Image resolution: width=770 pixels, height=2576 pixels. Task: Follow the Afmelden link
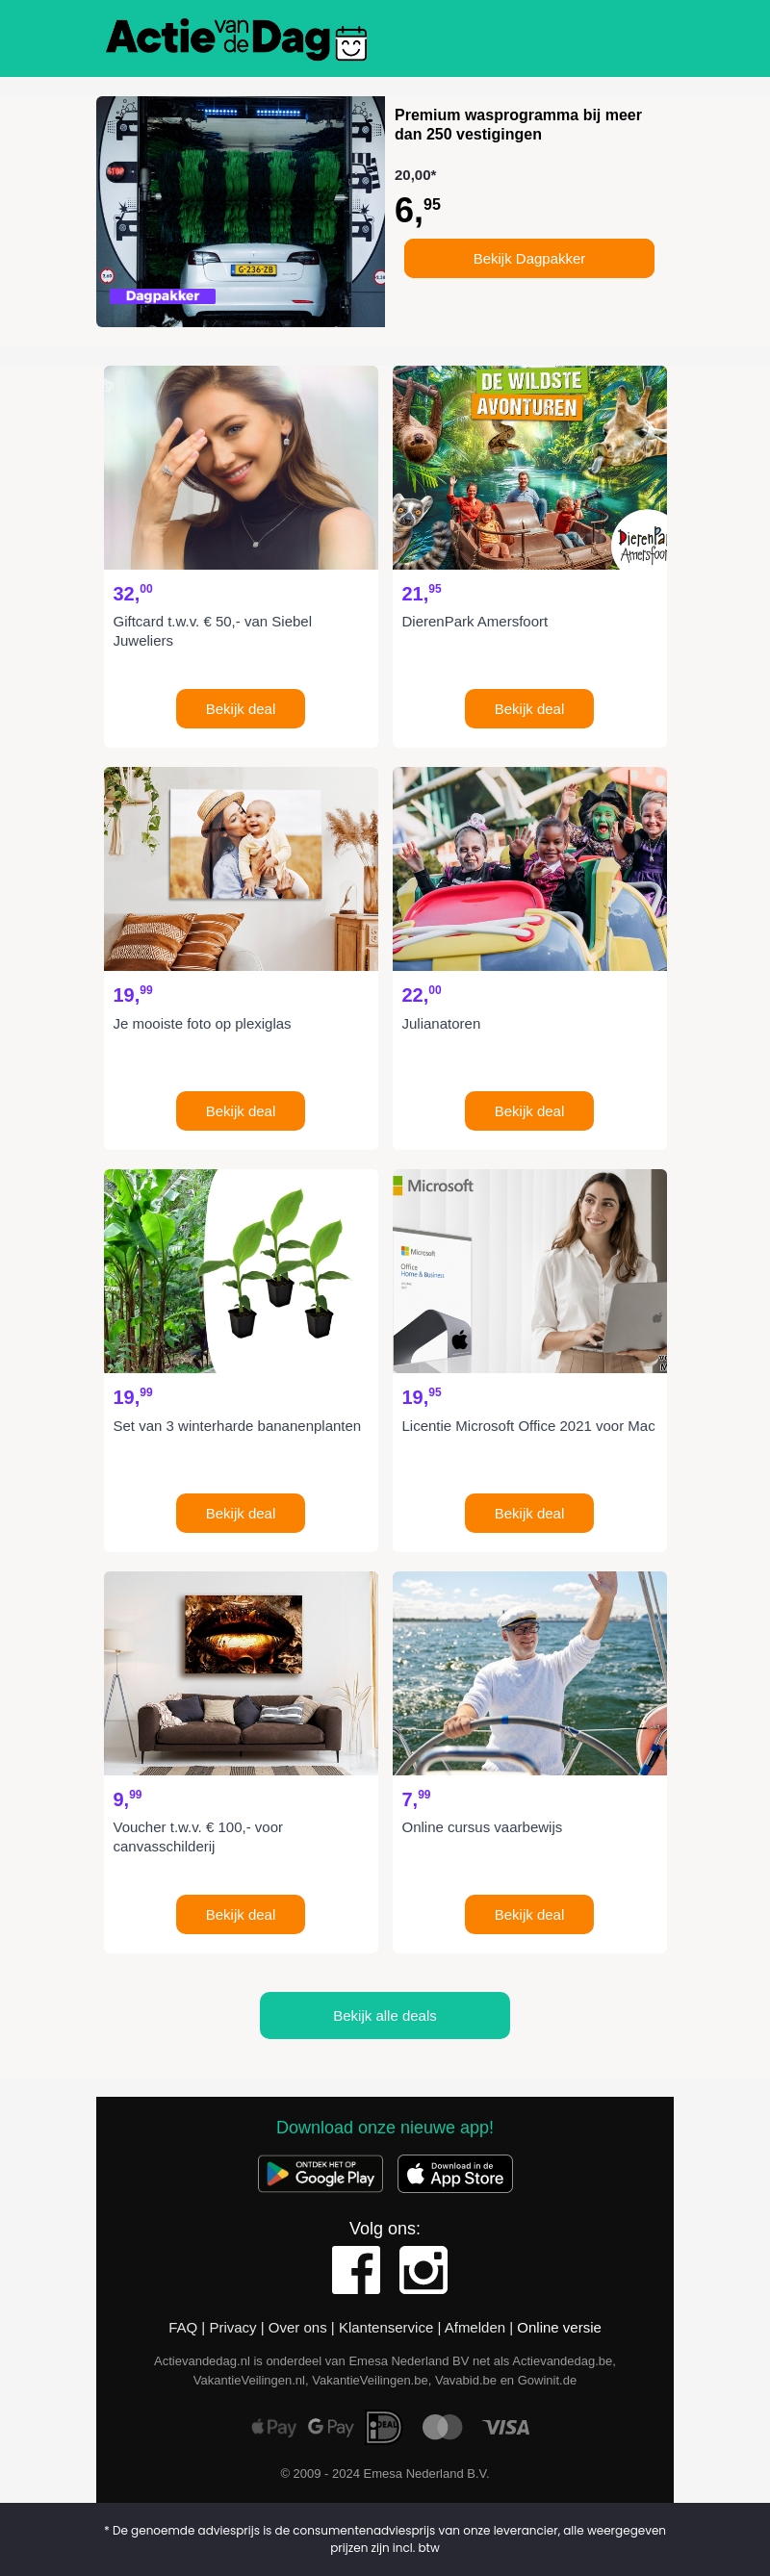pyautogui.click(x=475, y=2327)
